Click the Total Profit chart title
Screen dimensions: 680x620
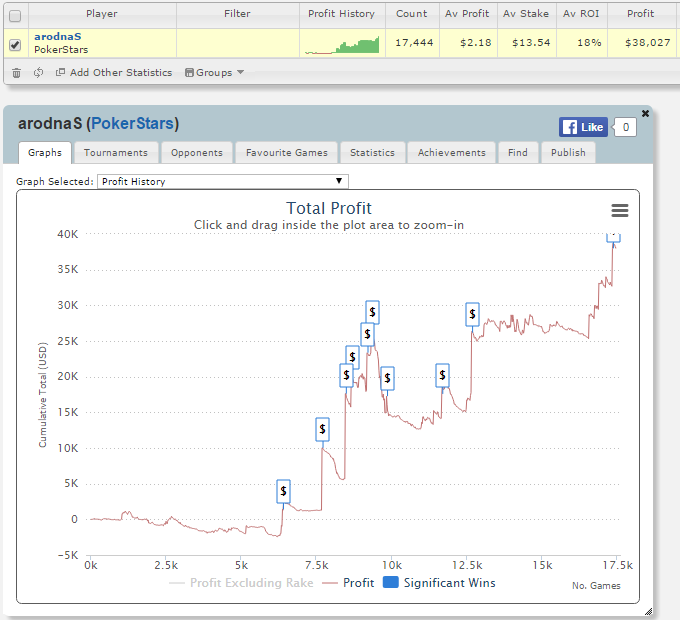[x=329, y=209]
